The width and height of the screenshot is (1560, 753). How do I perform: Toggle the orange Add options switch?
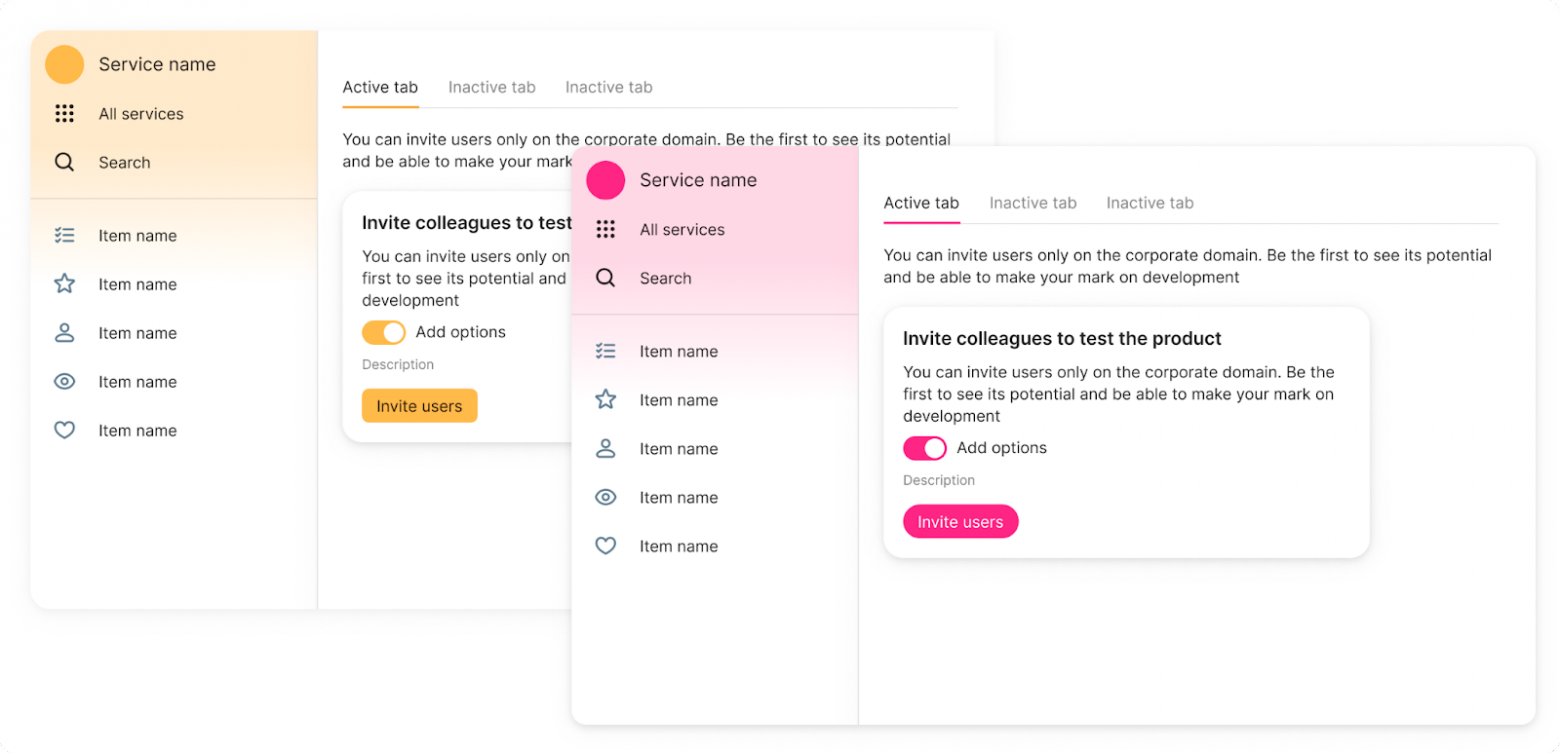[383, 332]
